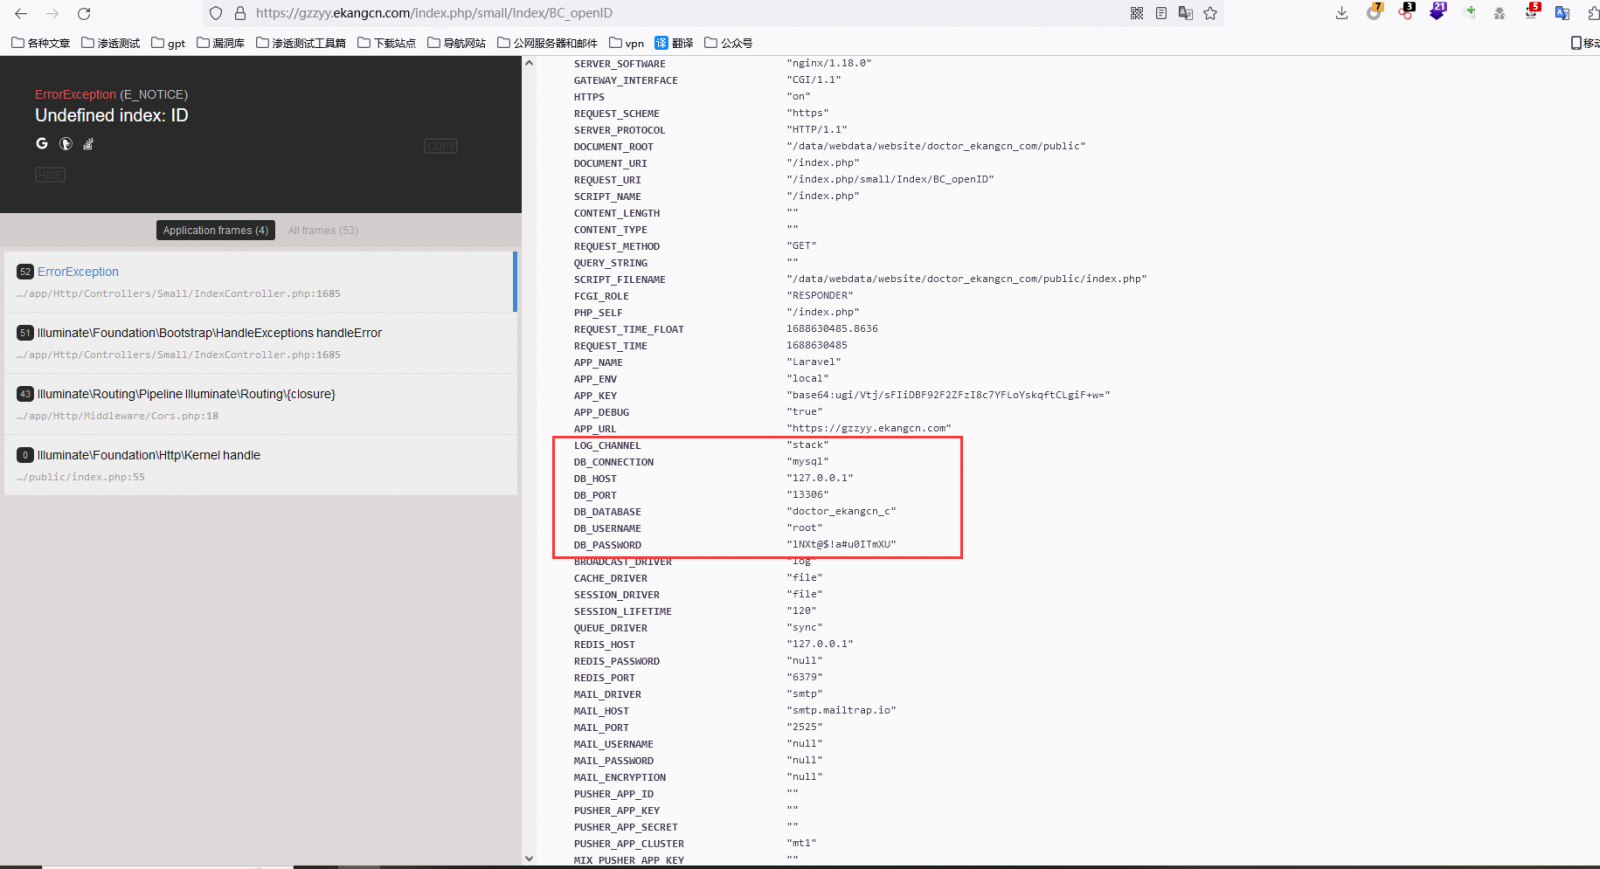
Task: Search the error on DuckDuckGo
Action: tap(66, 143)
